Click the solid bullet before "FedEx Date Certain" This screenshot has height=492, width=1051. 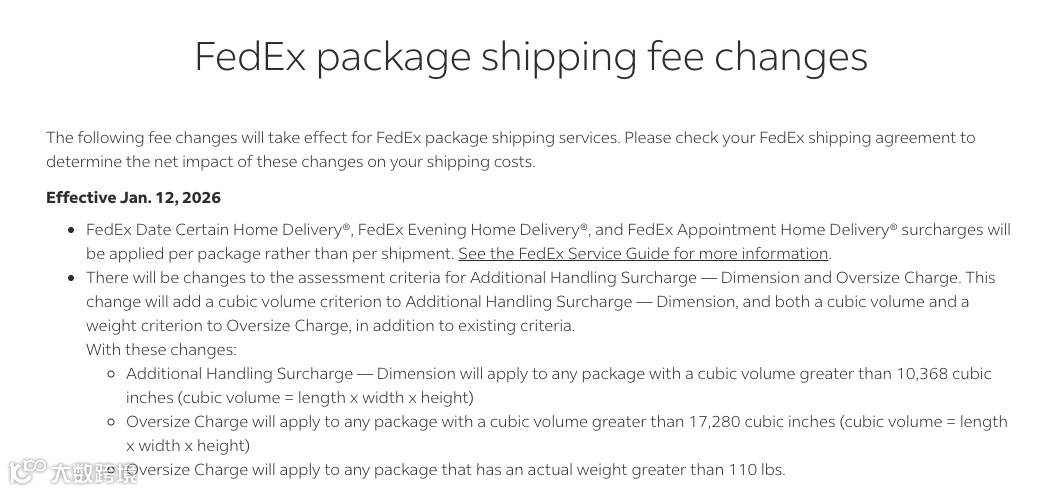point(72,231)
